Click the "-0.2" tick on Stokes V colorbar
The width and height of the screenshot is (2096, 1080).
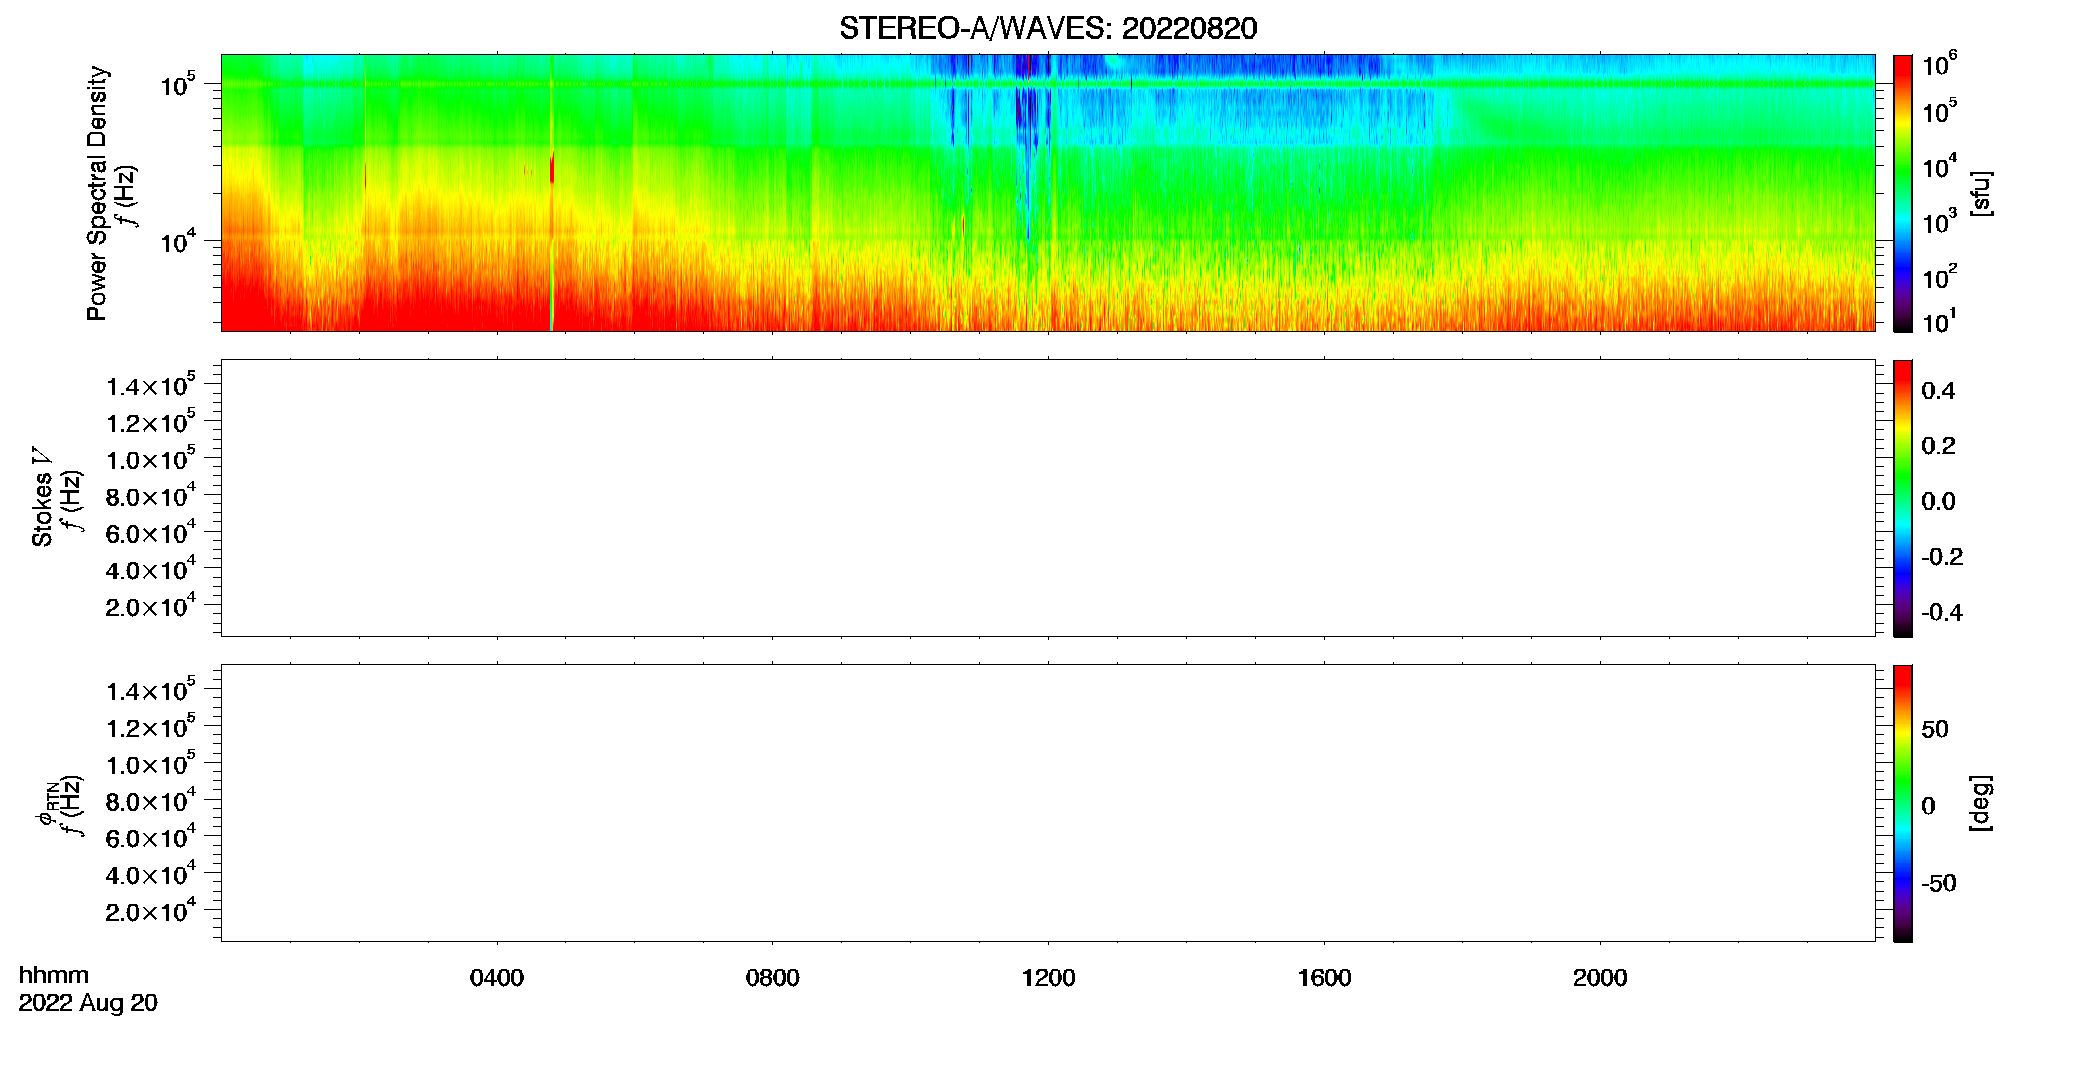pos(1942,557)
